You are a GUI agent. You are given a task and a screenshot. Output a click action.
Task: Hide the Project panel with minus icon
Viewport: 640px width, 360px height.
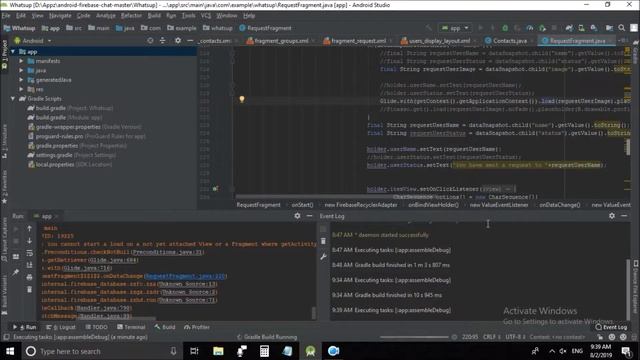[x=190, y=41]
